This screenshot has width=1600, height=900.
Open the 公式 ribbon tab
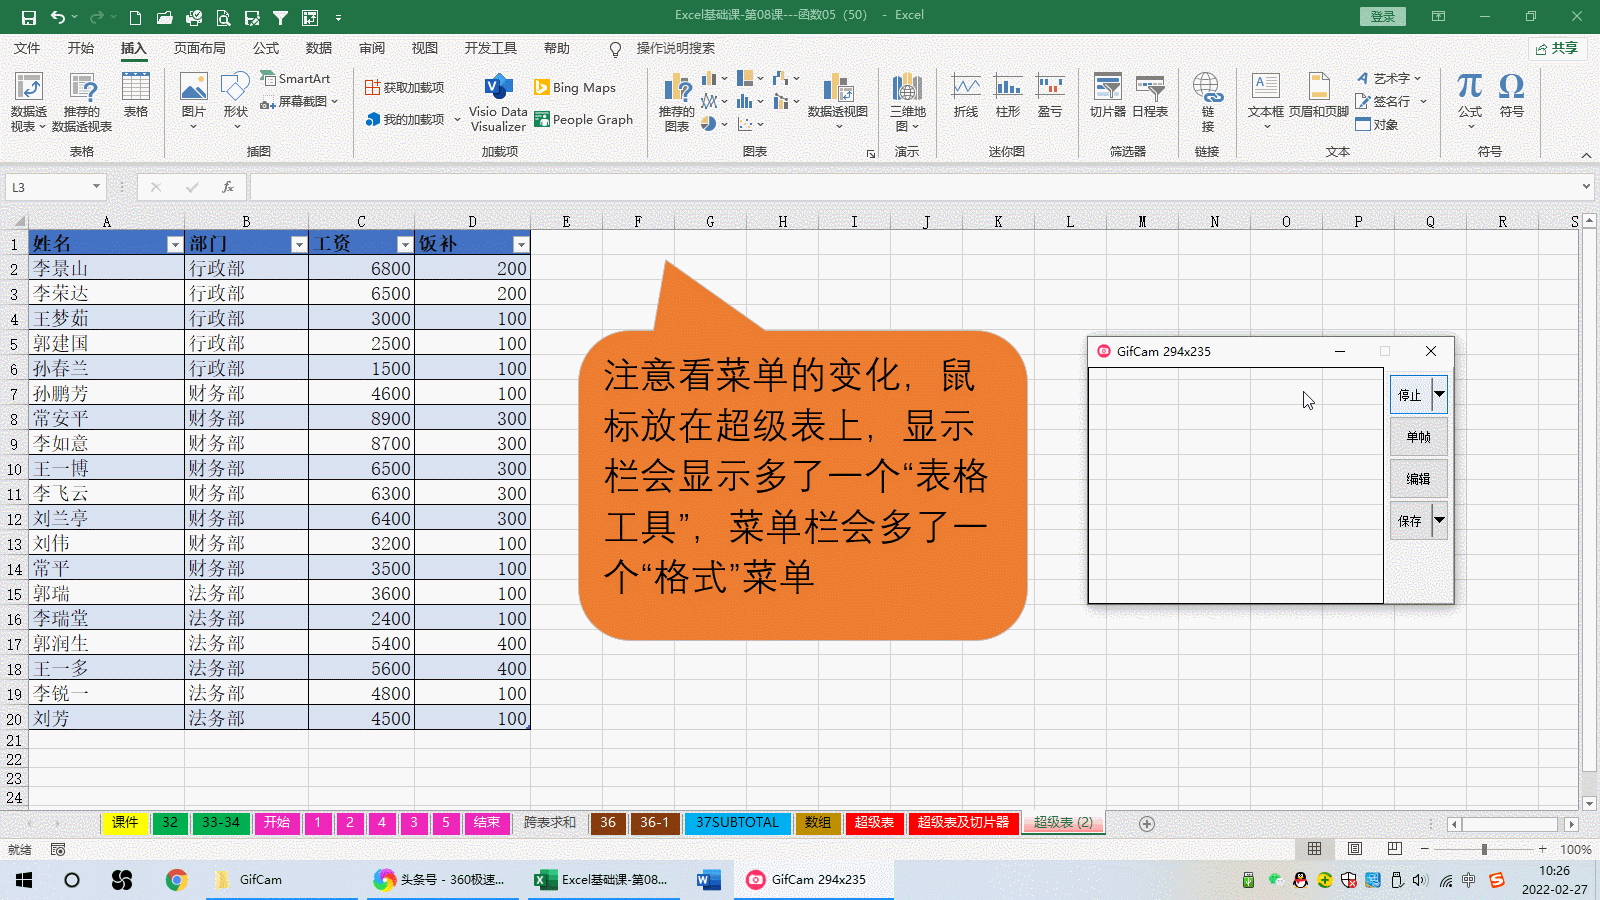pos(266,48)
